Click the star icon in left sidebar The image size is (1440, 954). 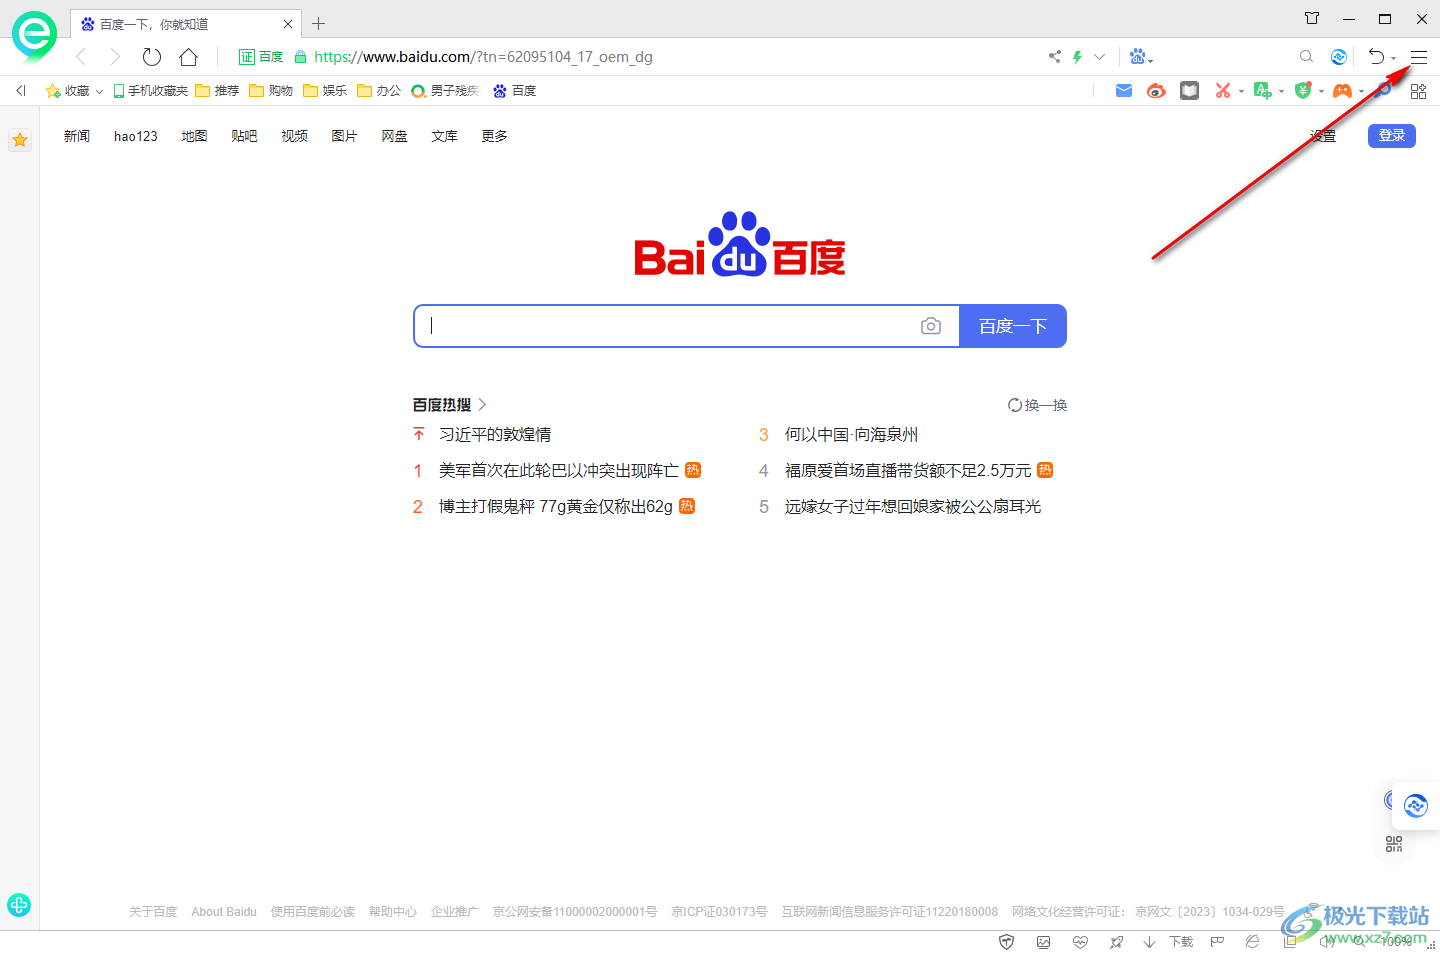pyautogui.click(x=20, y=140)
